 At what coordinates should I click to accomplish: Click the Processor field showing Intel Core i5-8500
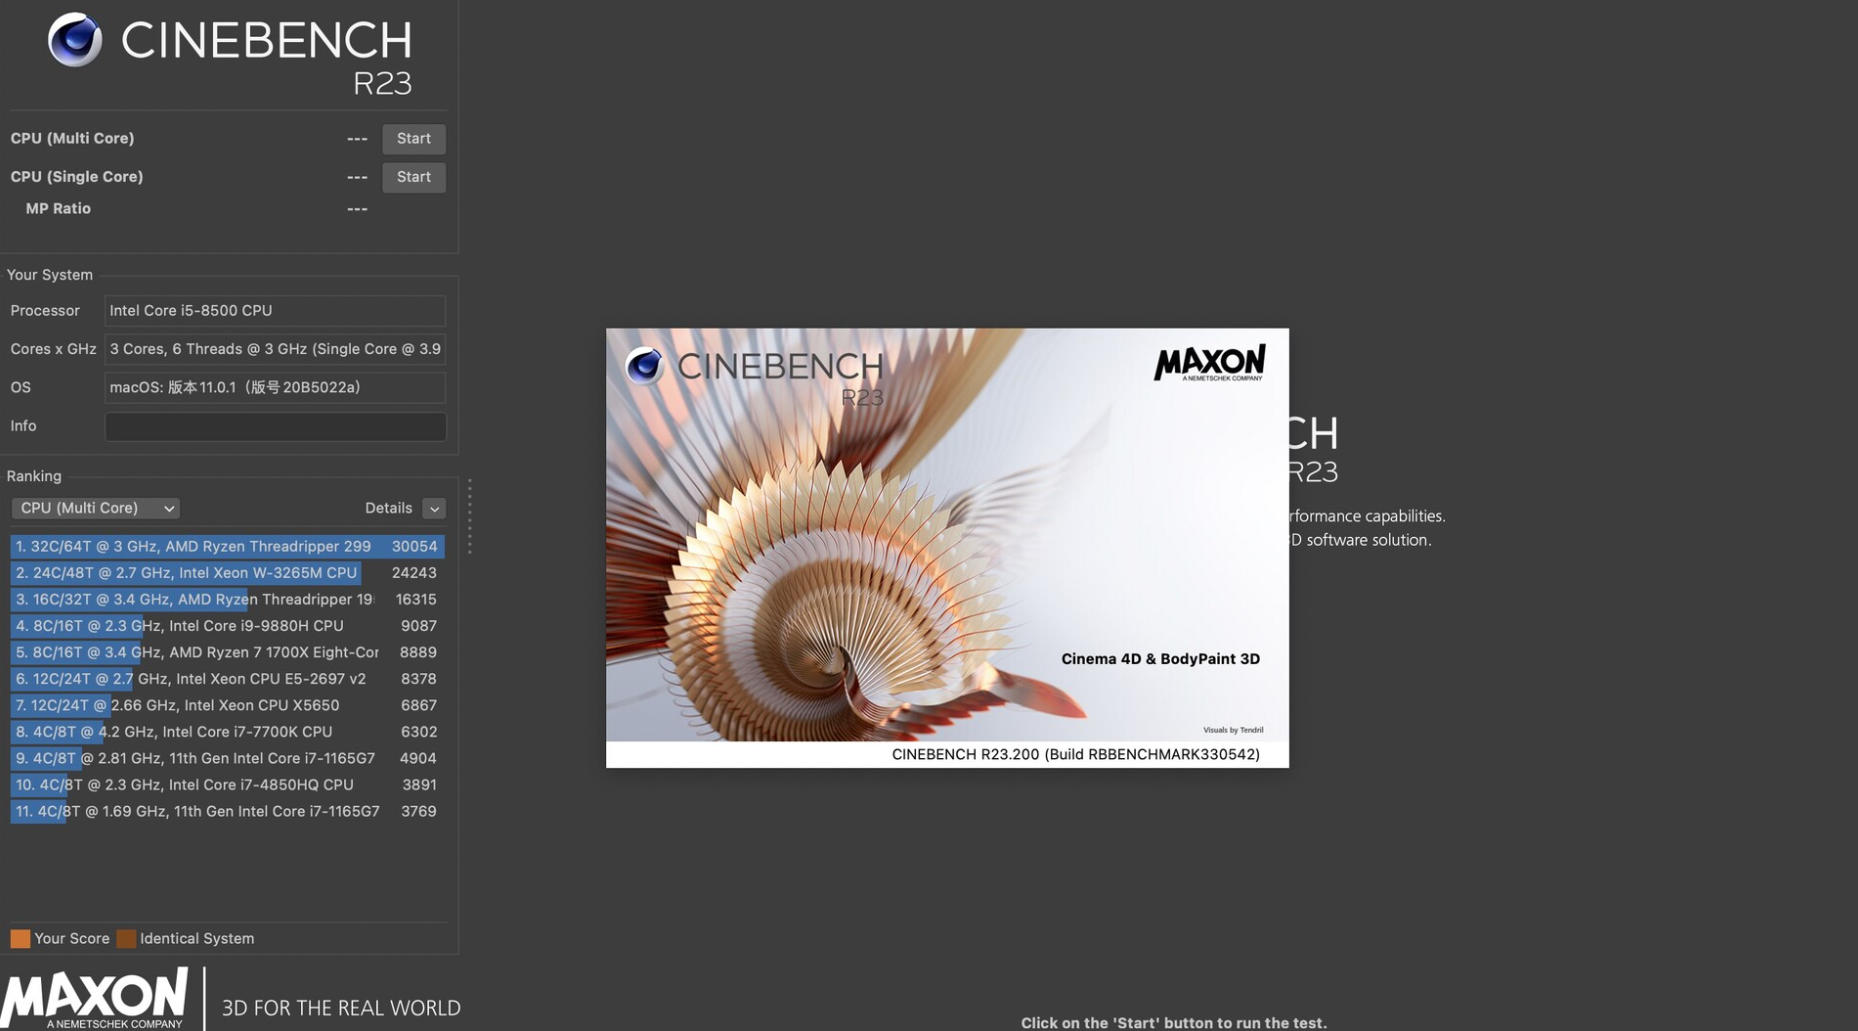pyautogui.click(x=274, y=310)
